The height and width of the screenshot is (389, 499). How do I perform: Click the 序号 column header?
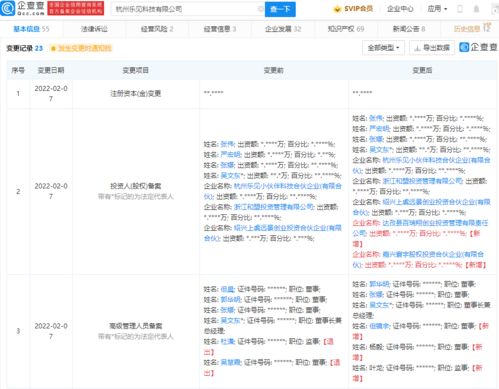18,70
